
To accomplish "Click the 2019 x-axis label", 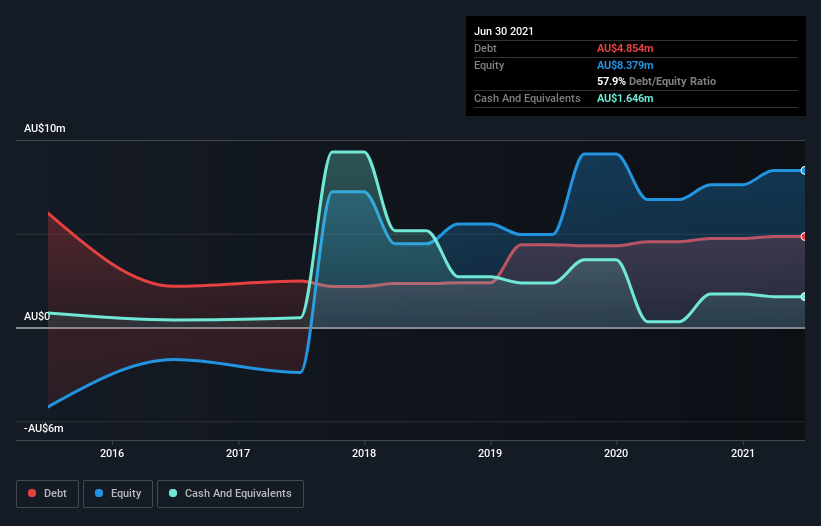I will pos(490,453).
